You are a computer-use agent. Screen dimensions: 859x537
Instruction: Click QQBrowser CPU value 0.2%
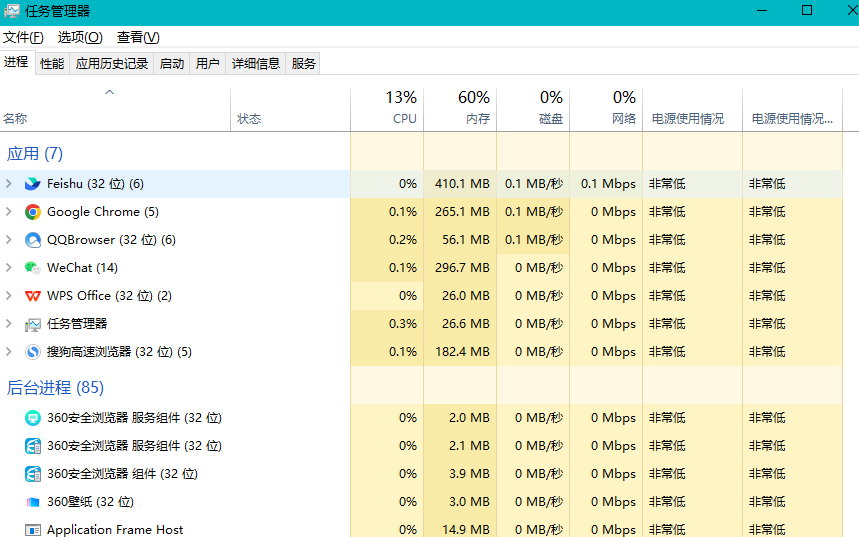coord(403,239)
